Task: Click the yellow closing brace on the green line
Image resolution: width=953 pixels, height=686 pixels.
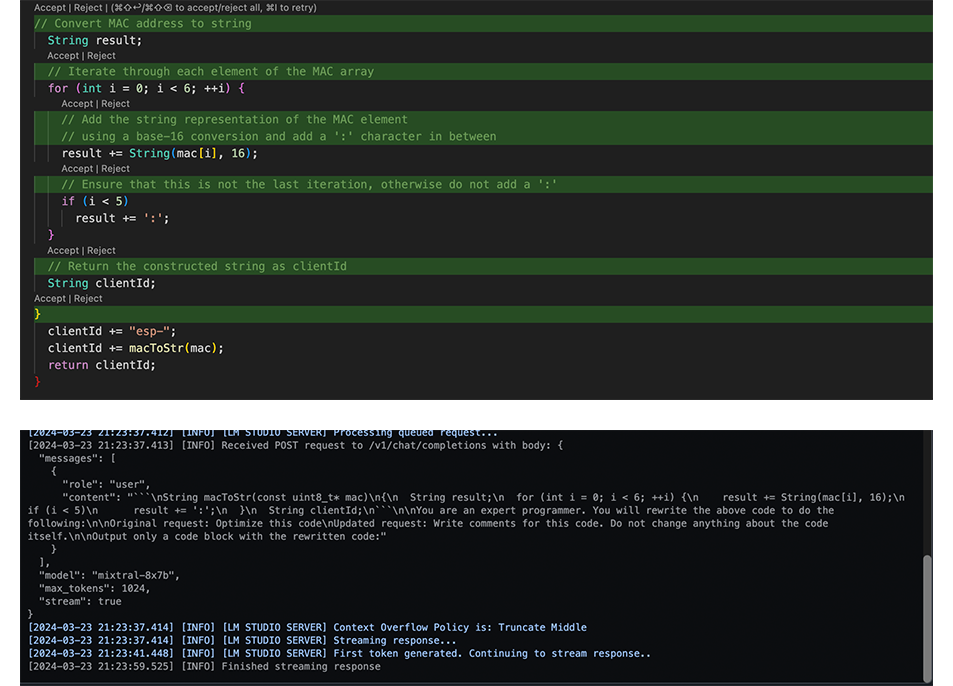Action: tap(38, 314)
